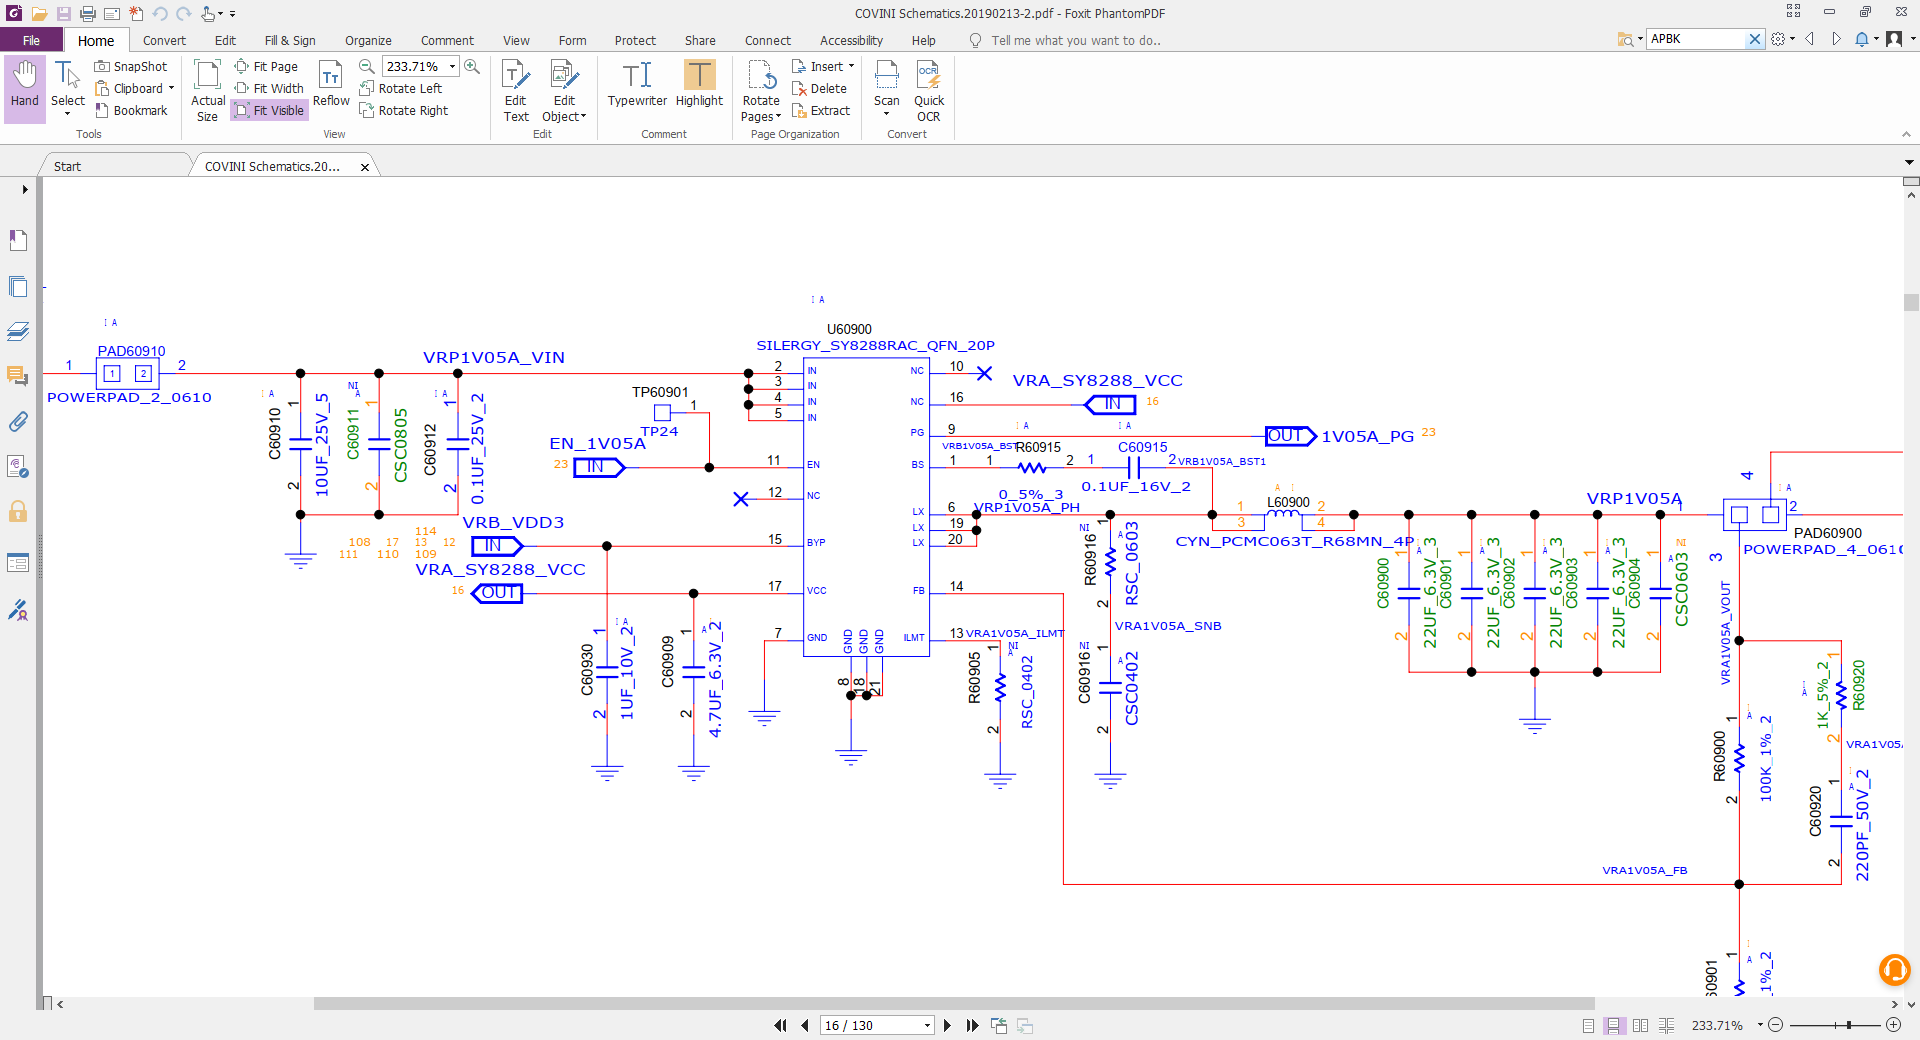Image resolution: width=1920 pixels, height=1040 pixels.
Task: Open the Attachments side panel
Action: coord(18,421)
